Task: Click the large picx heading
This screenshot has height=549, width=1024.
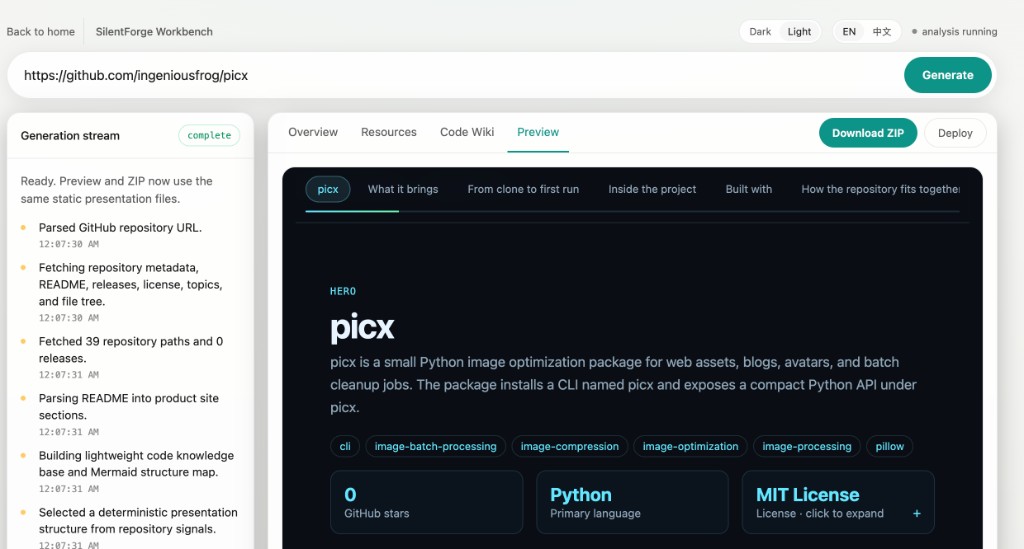Action: pyautogui.click(x=362, y=326)
